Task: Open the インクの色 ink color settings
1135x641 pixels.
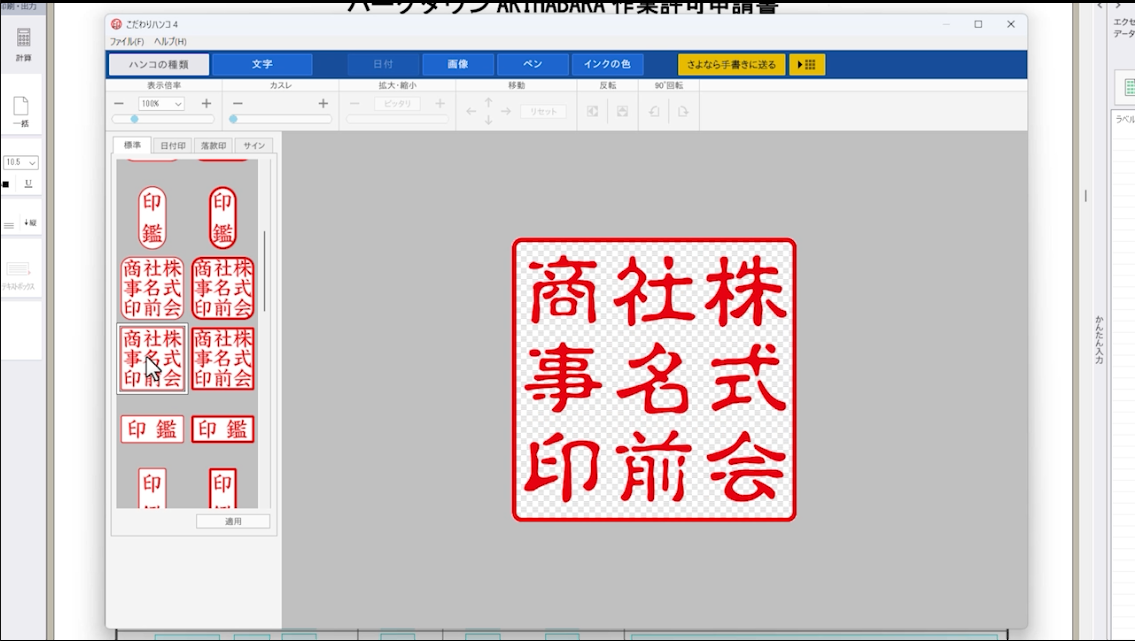Action: coord(607,65)
